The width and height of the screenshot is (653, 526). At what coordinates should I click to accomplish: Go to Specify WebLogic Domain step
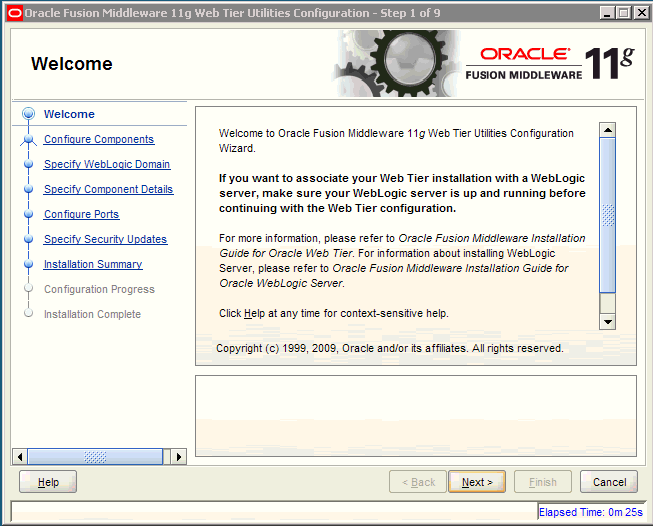(x=107, y=164)
